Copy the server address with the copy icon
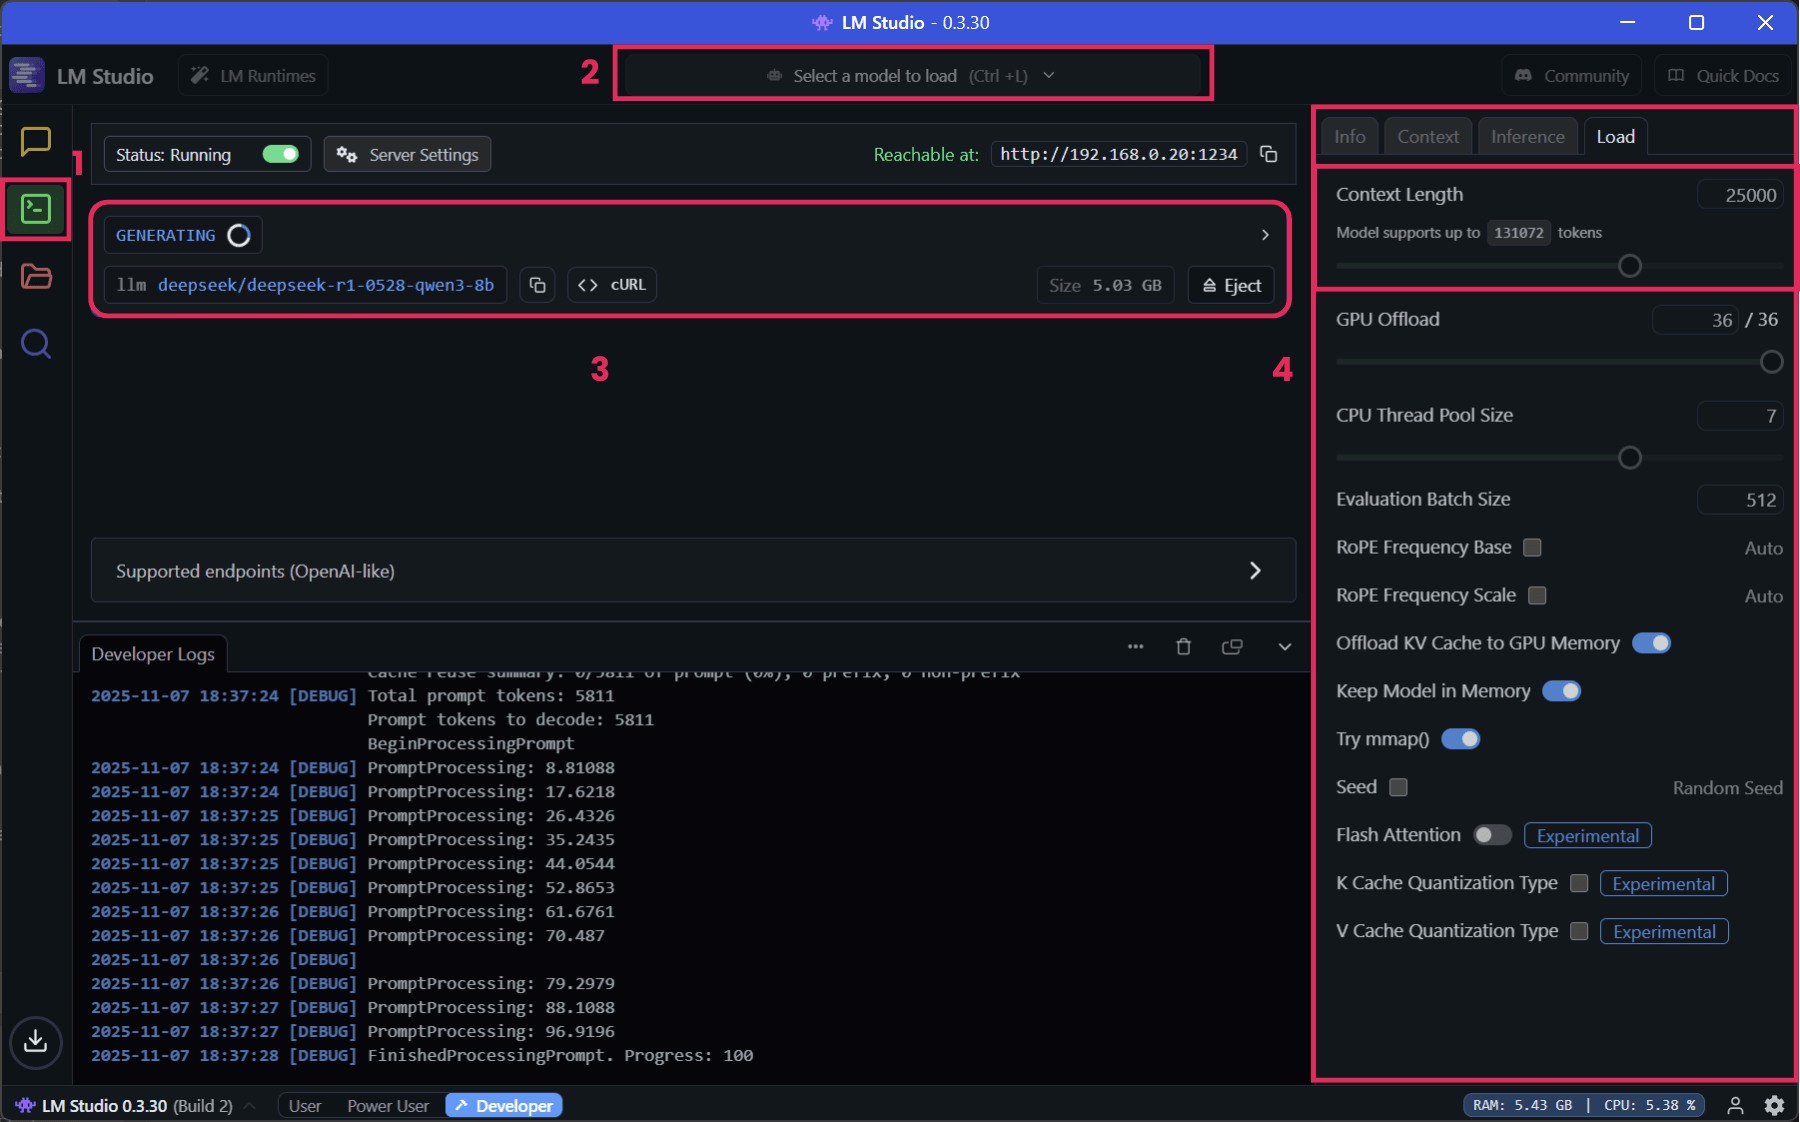Screen dimensions: 1800x1122 [x=1269, y=154]
